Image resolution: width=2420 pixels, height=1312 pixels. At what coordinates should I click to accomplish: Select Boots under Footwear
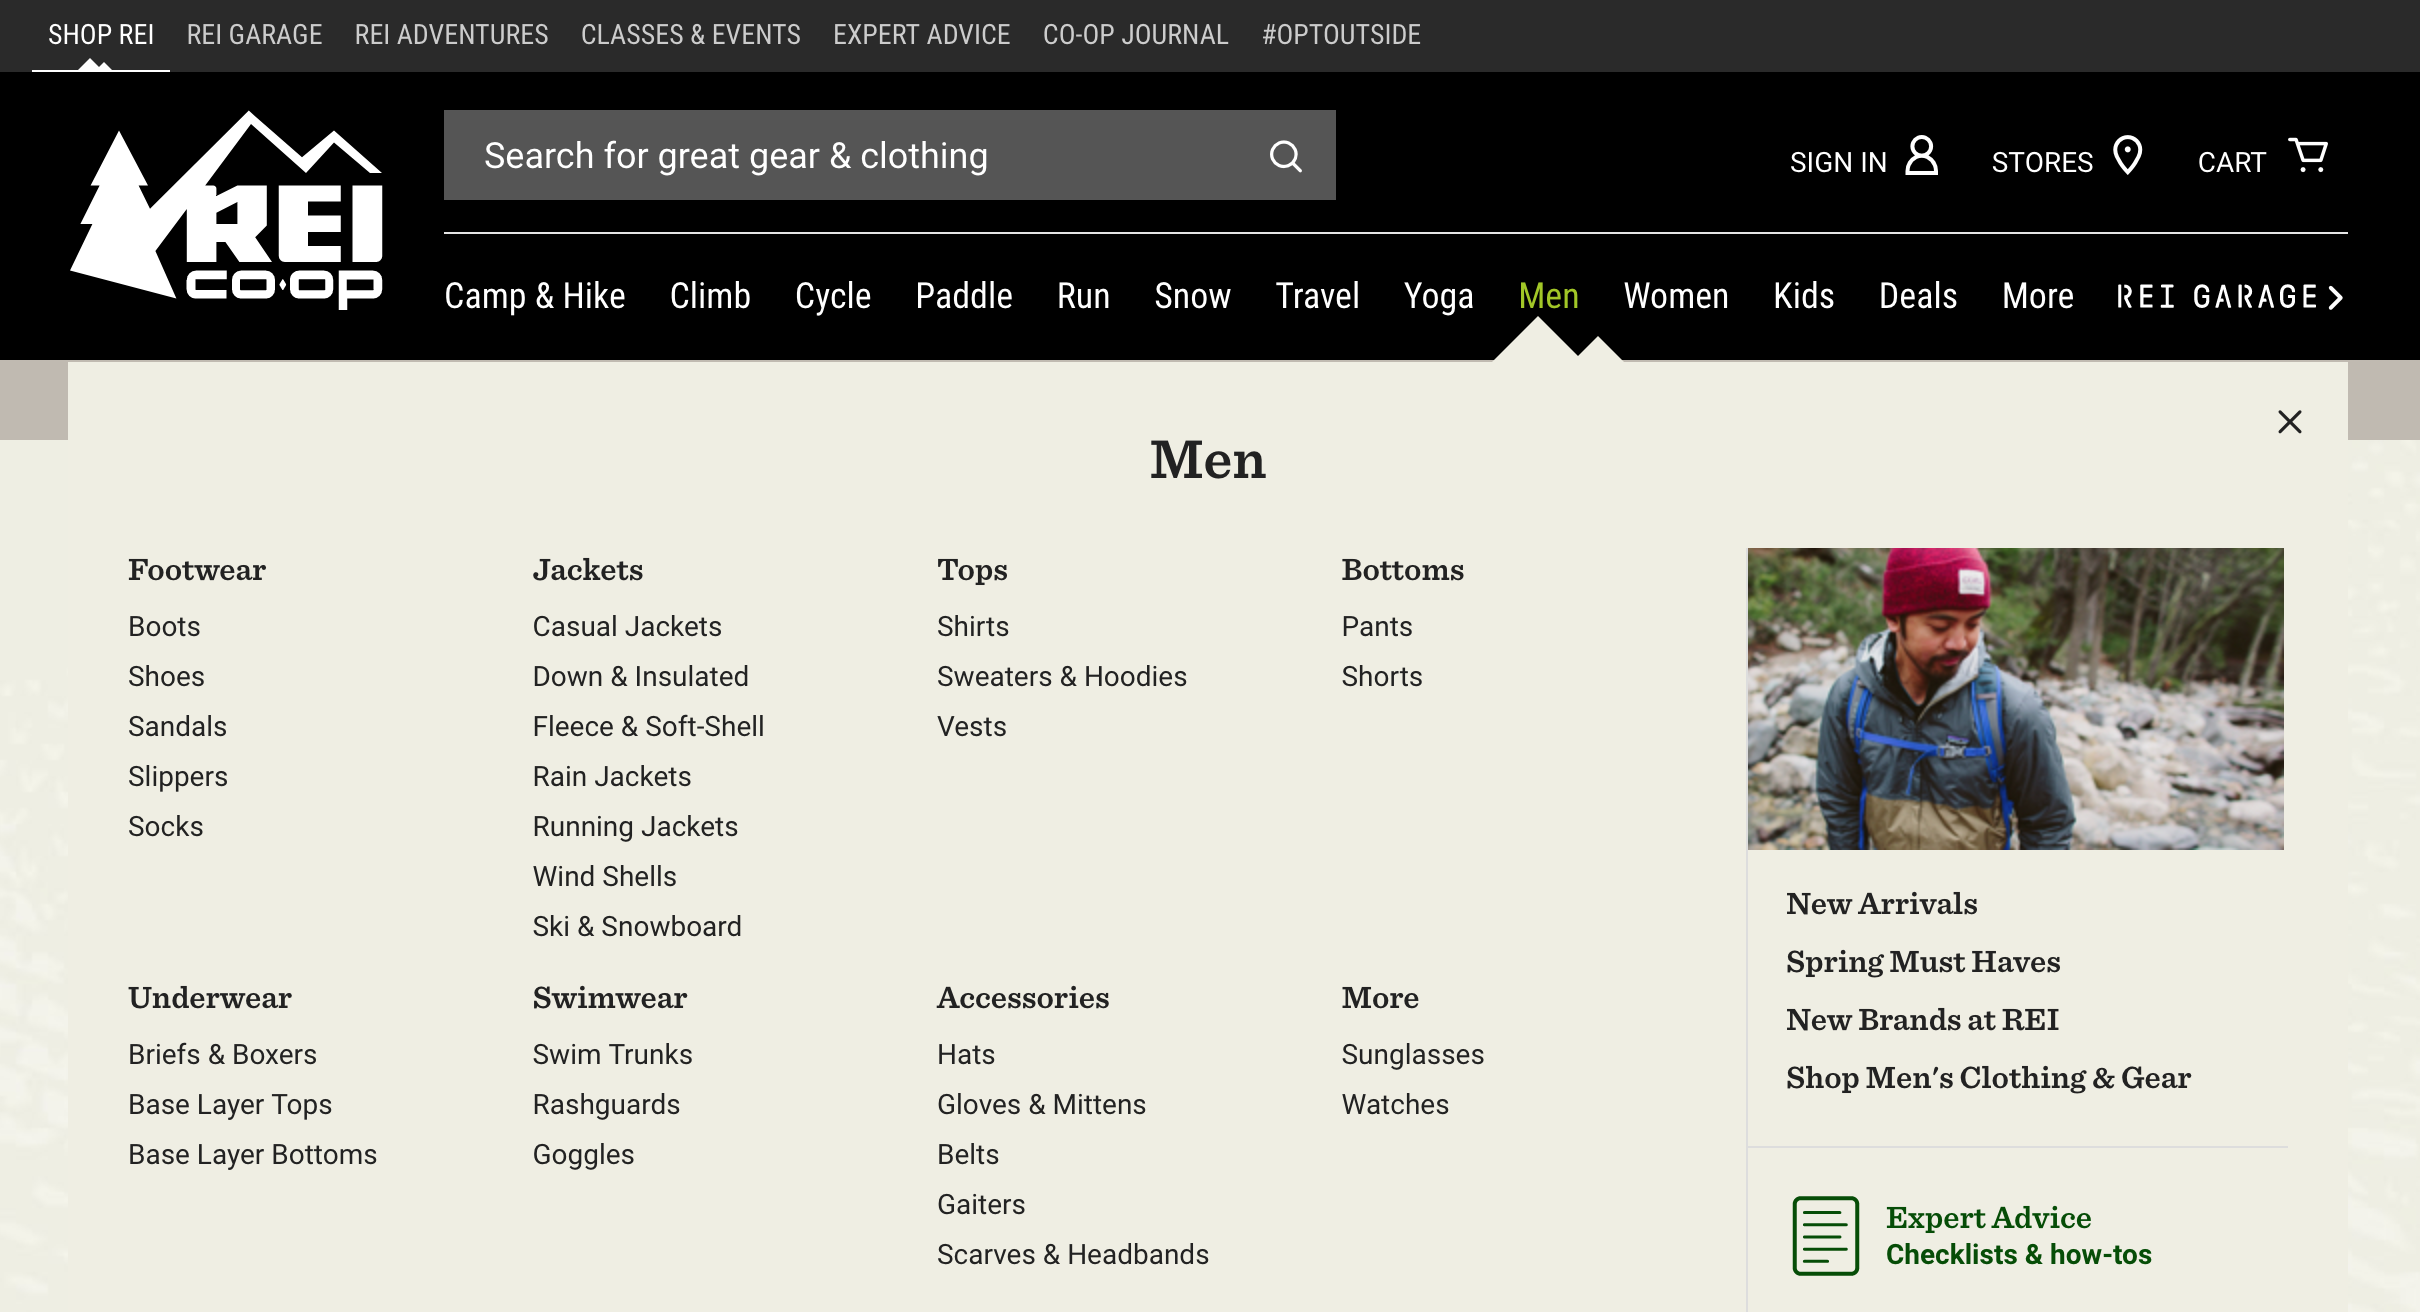tap(164, 627)
